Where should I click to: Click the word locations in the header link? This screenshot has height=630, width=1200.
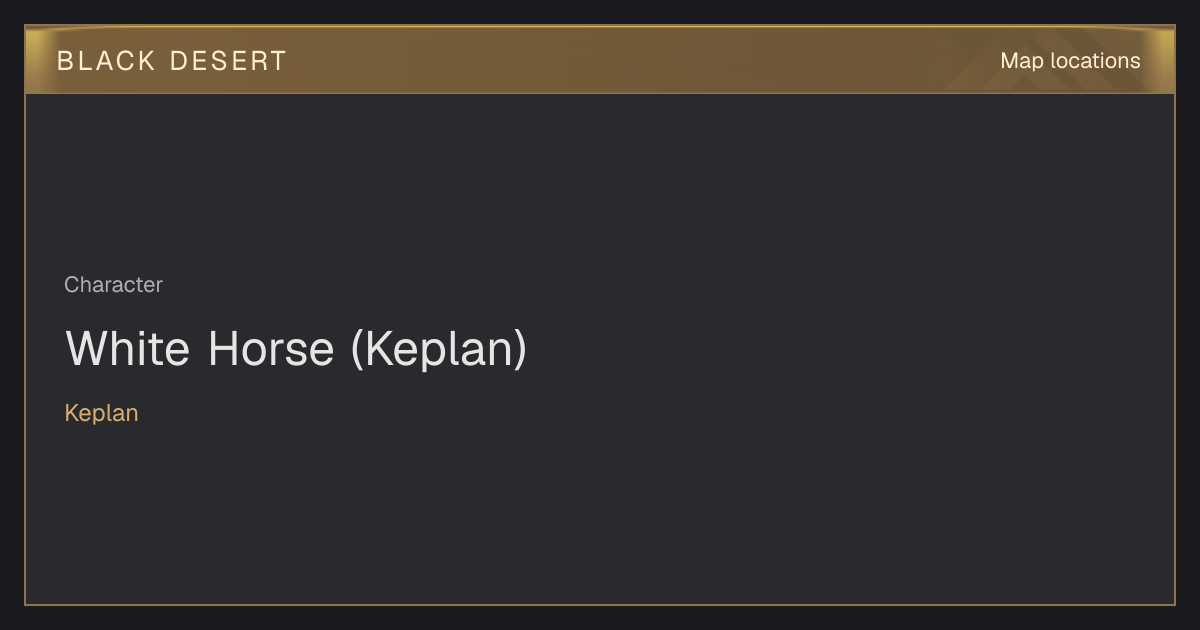(x=1095, y=61)
